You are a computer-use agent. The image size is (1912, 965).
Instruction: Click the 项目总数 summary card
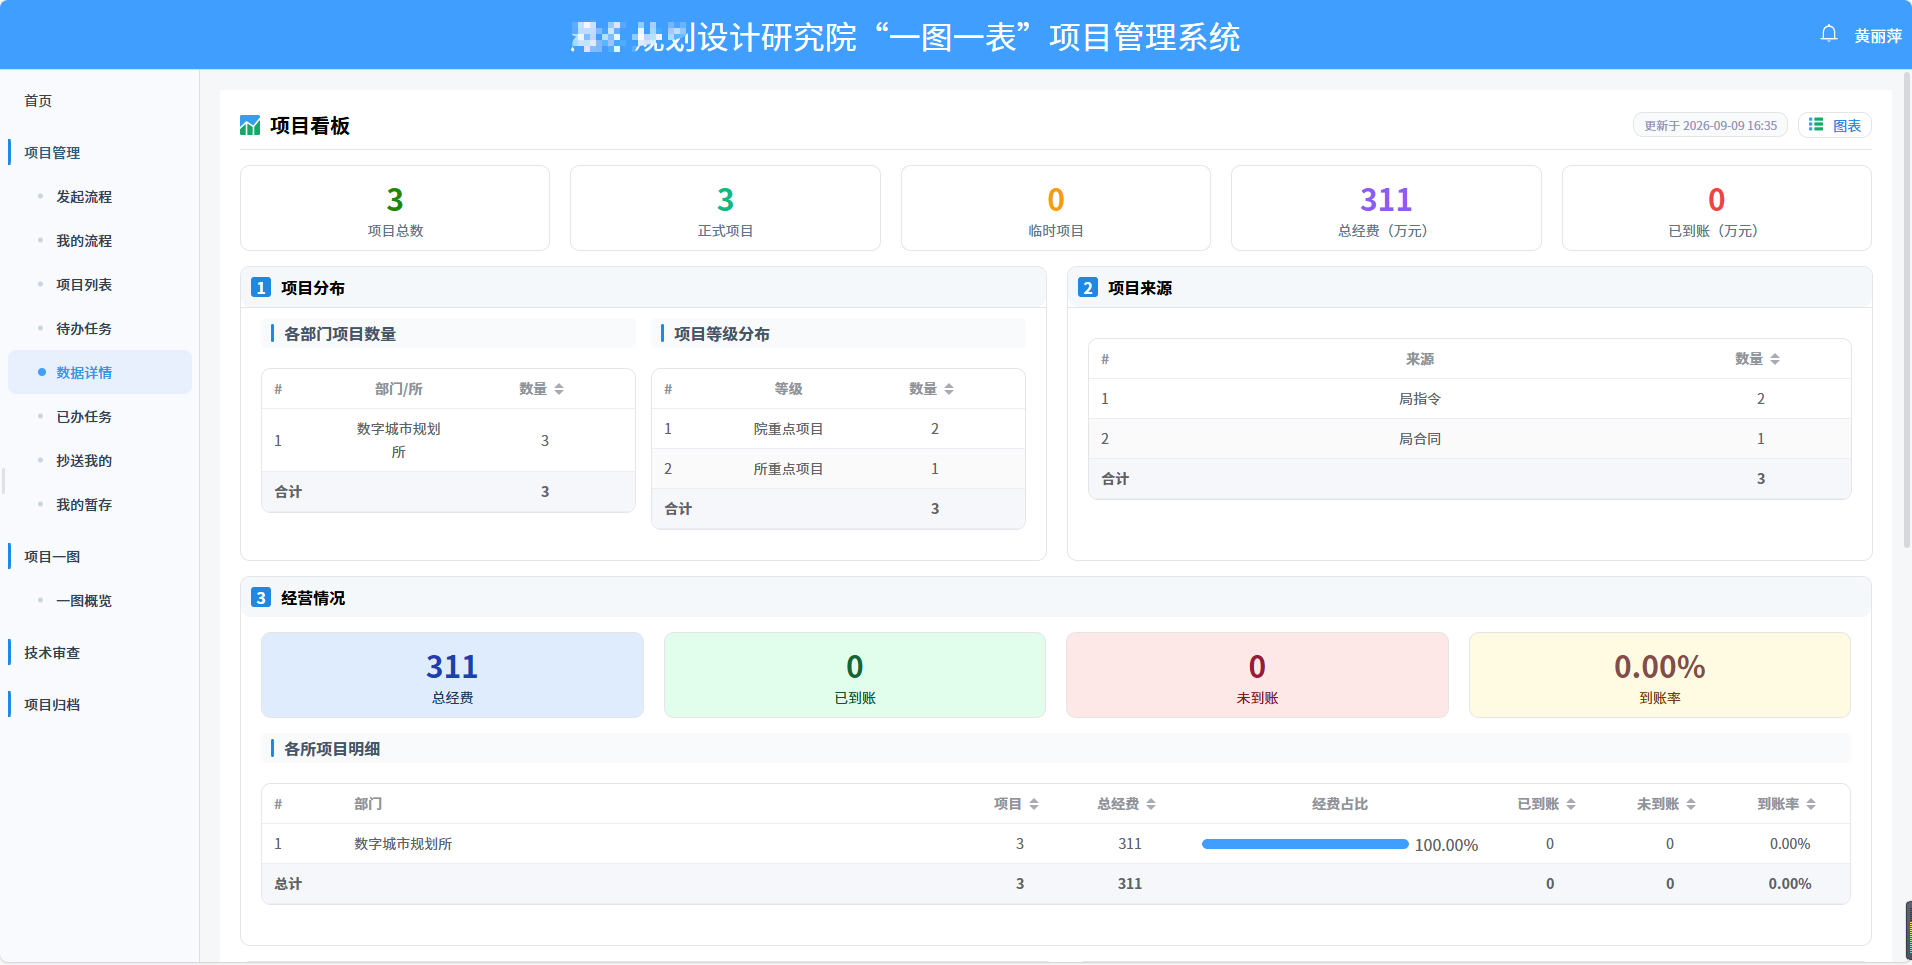click(x=395, y=208)
